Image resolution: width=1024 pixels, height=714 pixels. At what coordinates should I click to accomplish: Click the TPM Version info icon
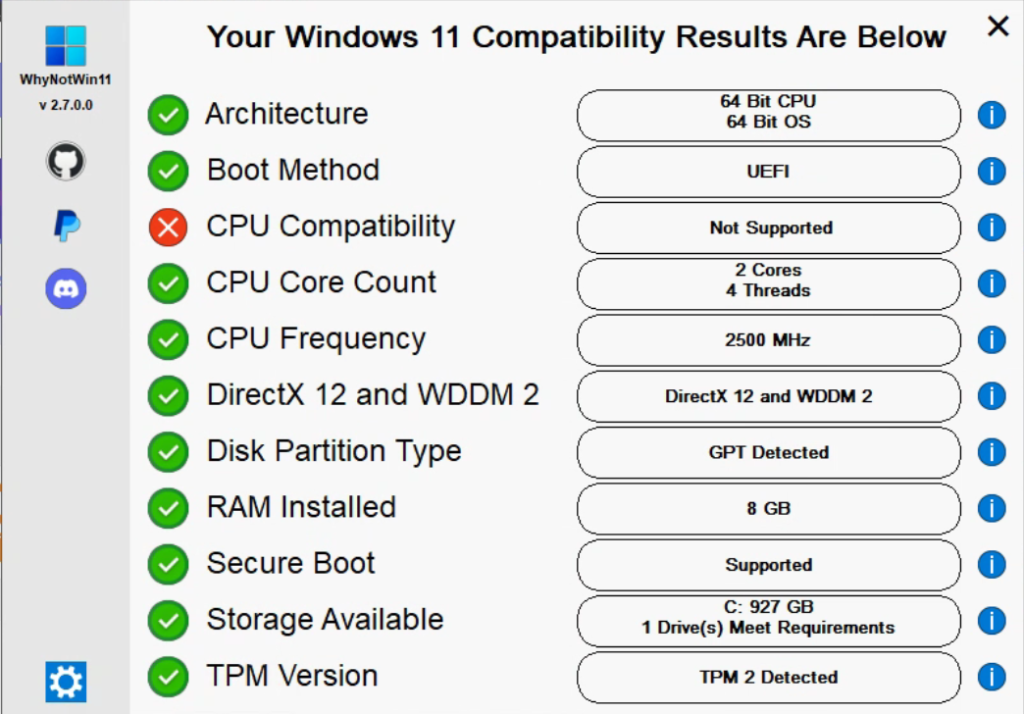coord(991,677)
